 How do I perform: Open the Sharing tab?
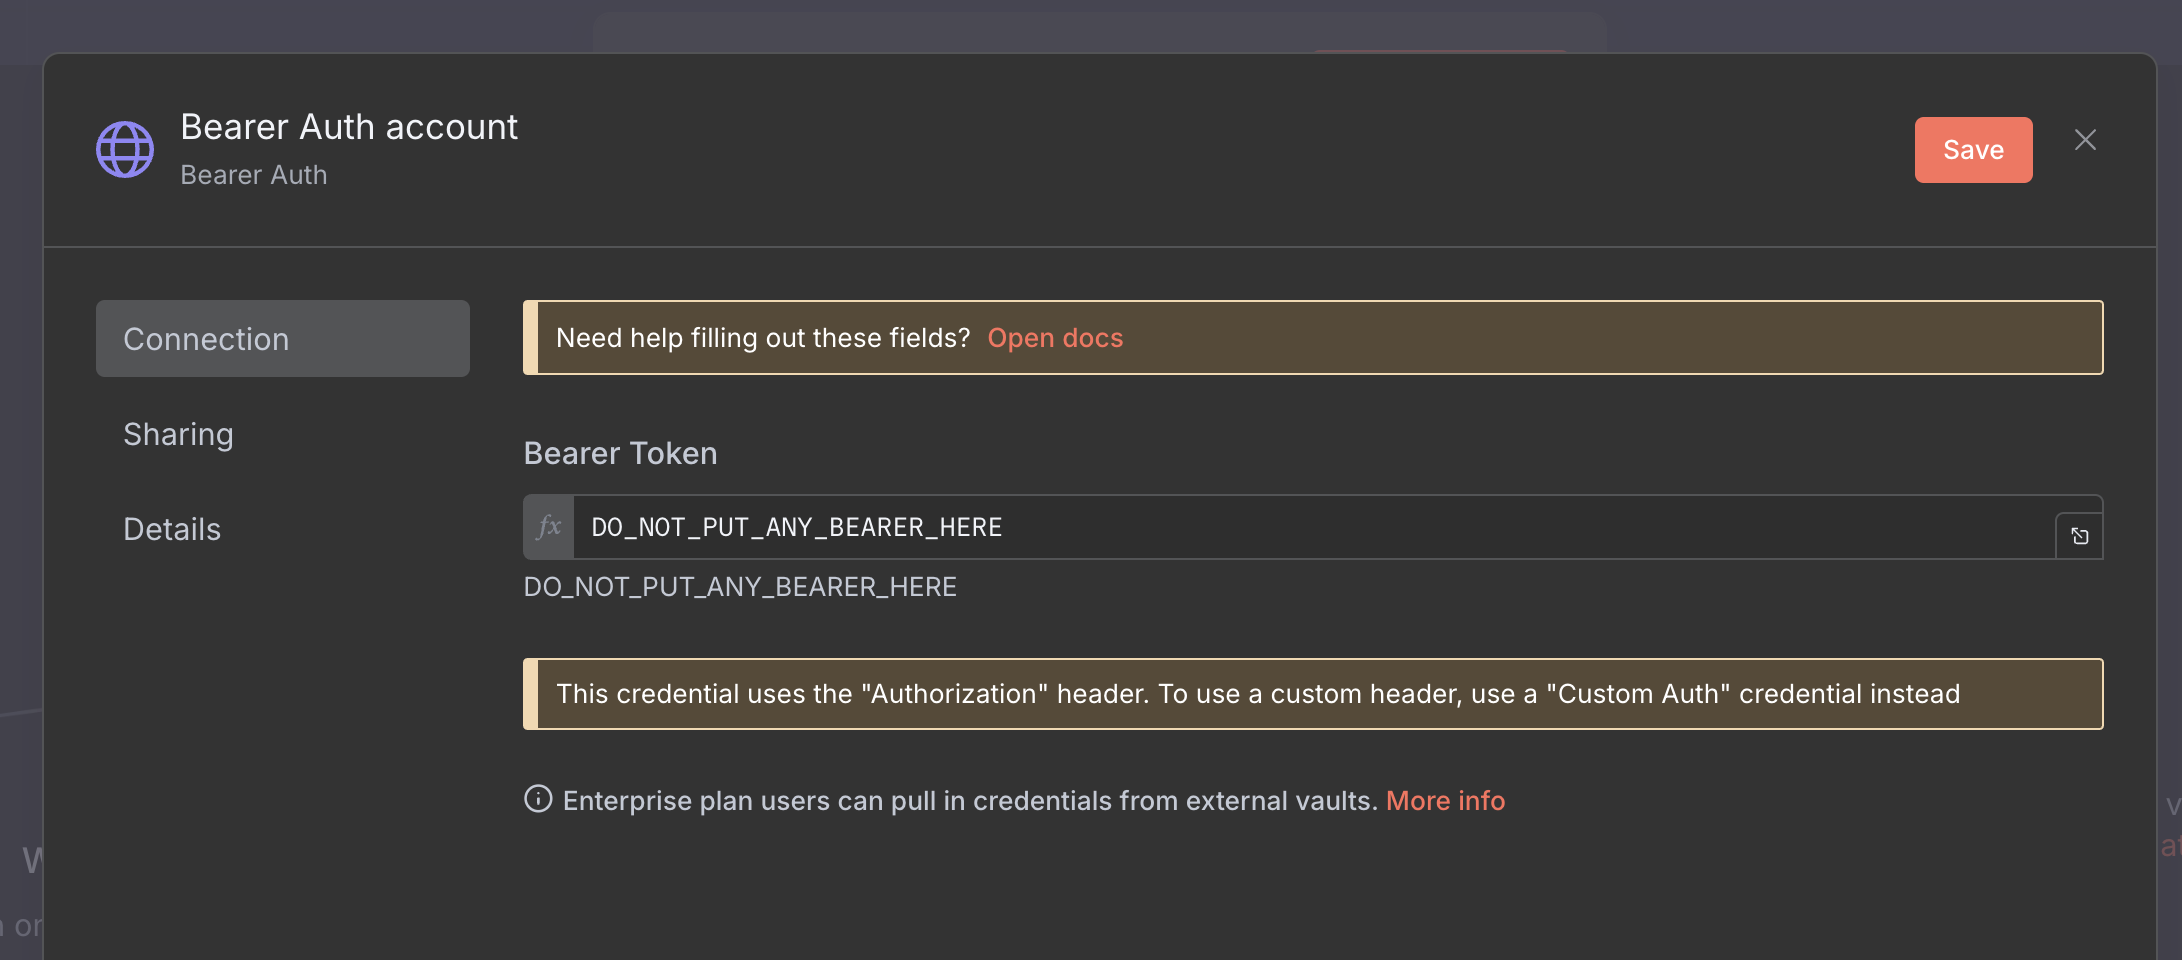(178, 434)
